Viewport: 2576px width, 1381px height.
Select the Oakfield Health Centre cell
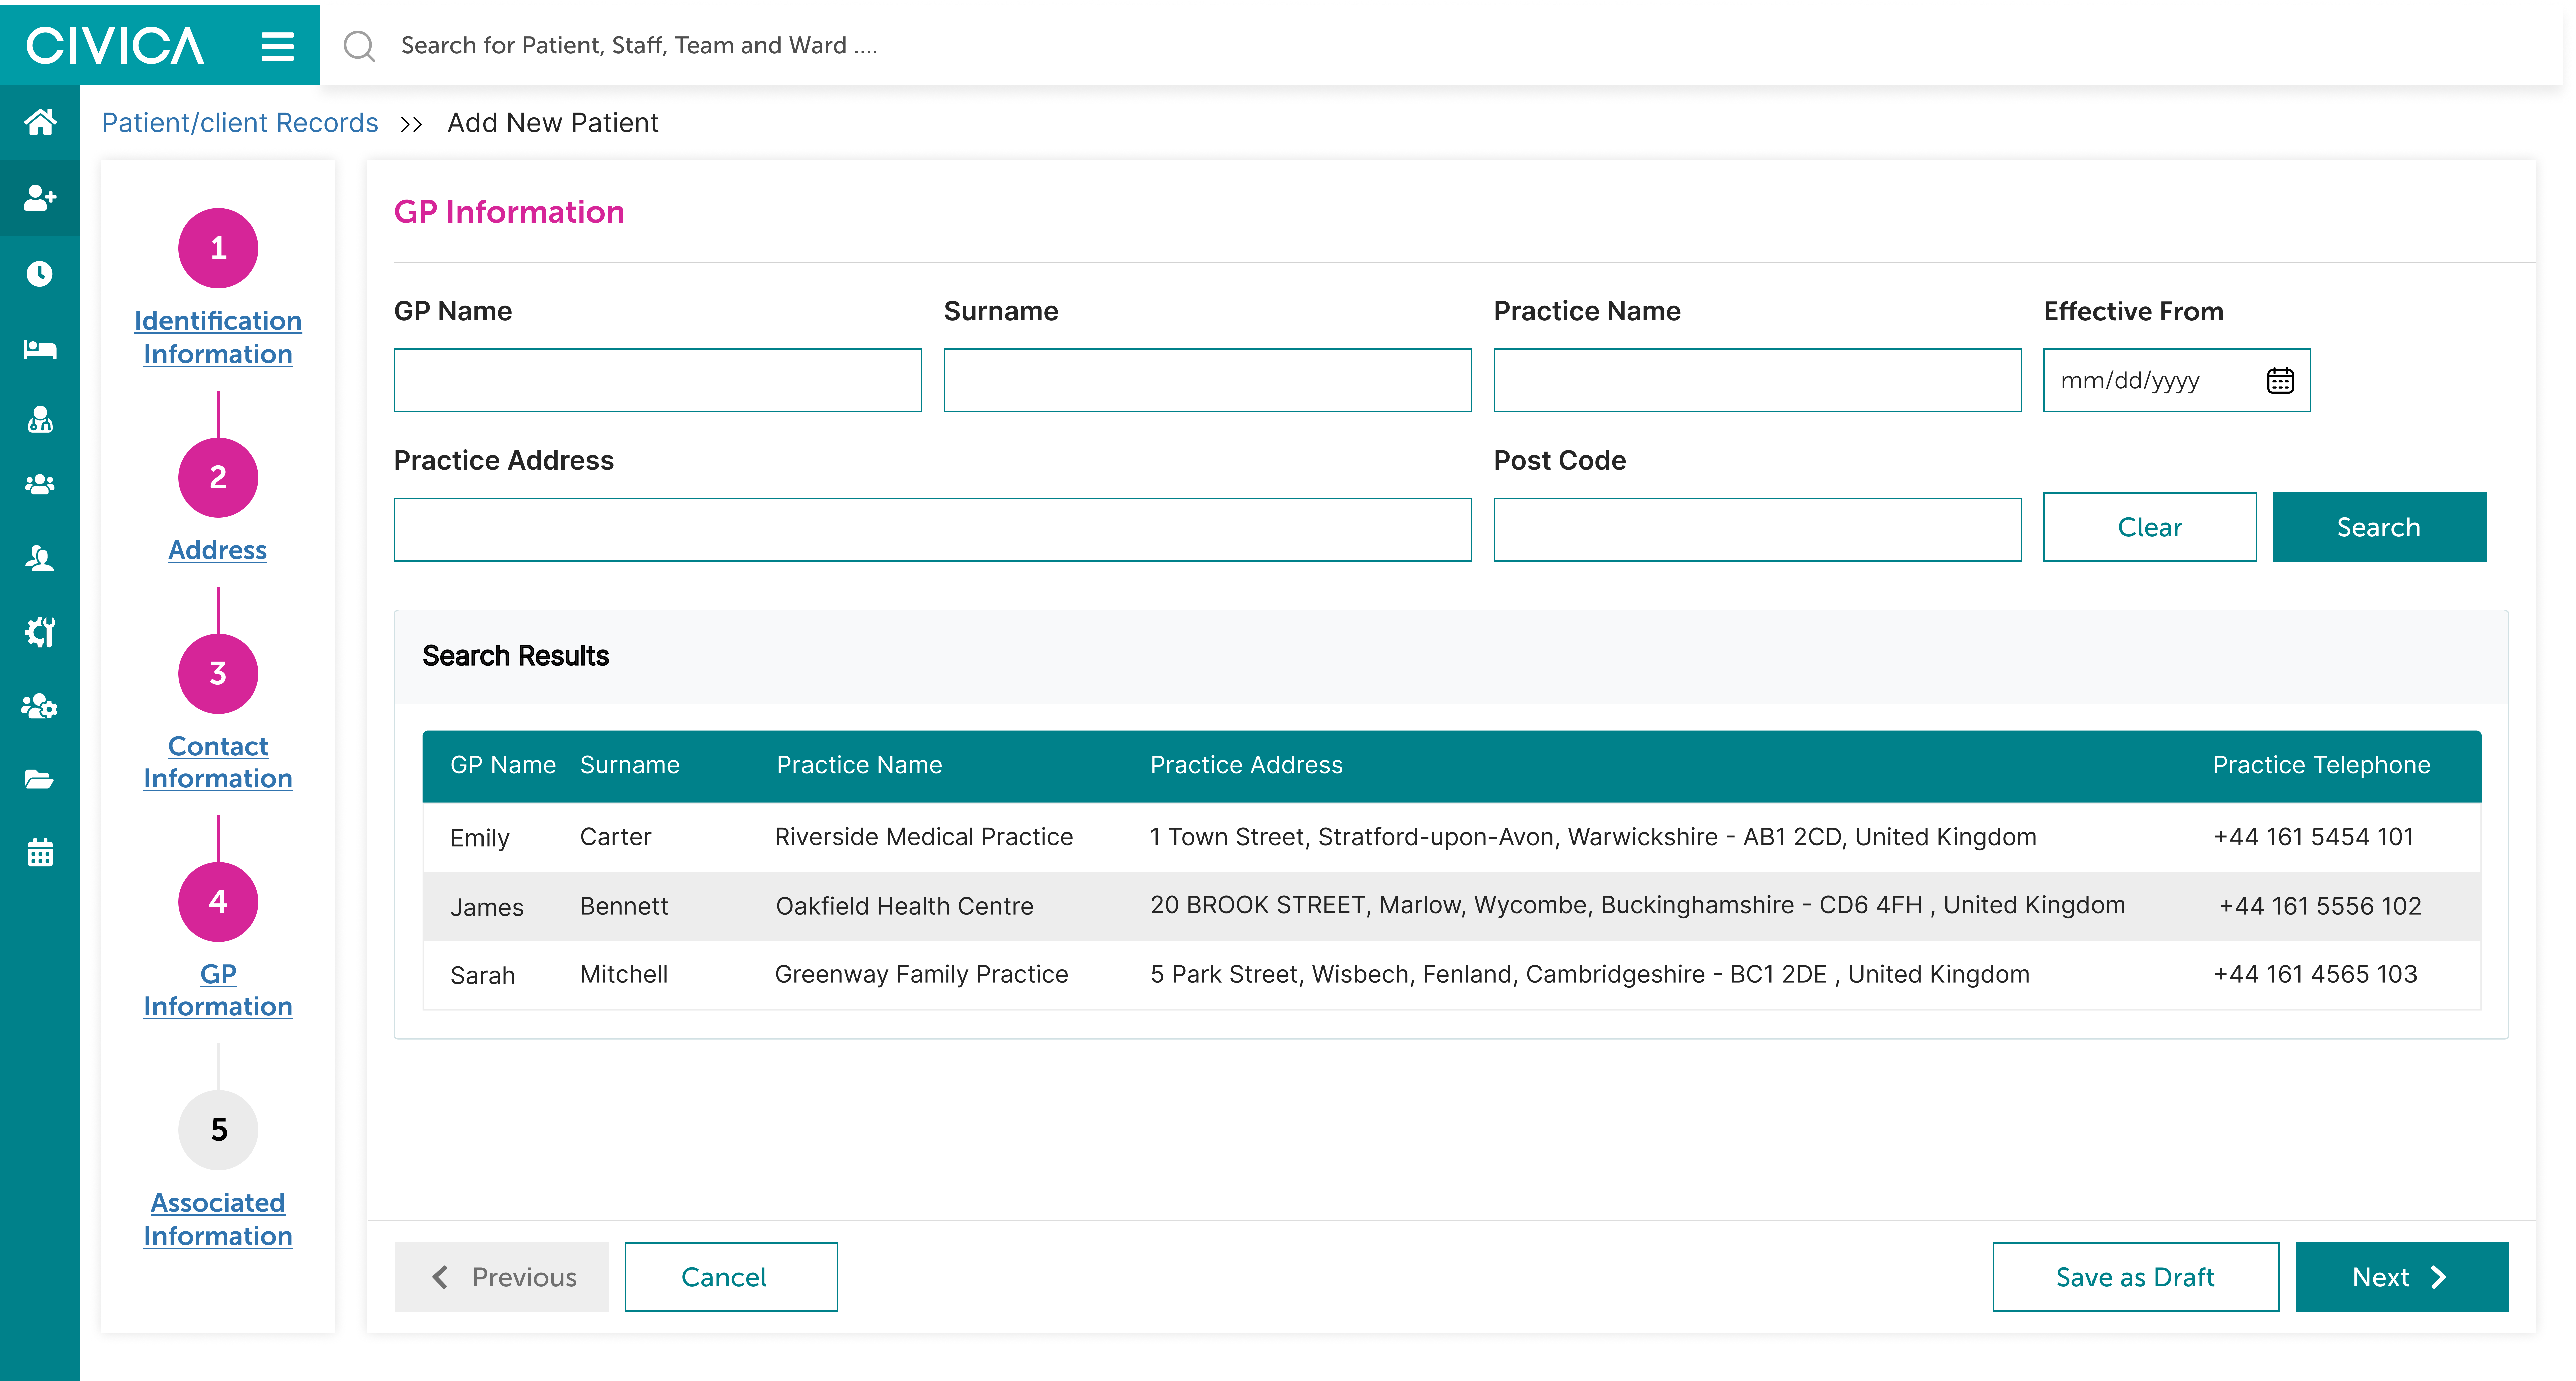click(x=905, y=906)
